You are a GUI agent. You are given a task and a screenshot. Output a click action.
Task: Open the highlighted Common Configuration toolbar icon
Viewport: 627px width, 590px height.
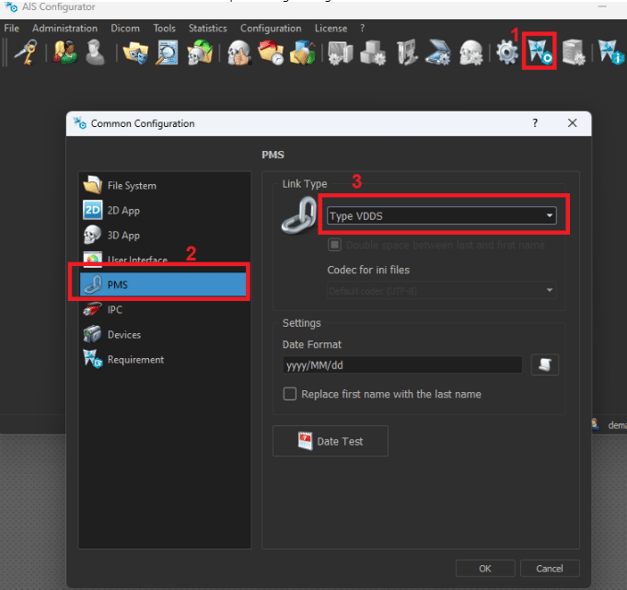(541, 53)
